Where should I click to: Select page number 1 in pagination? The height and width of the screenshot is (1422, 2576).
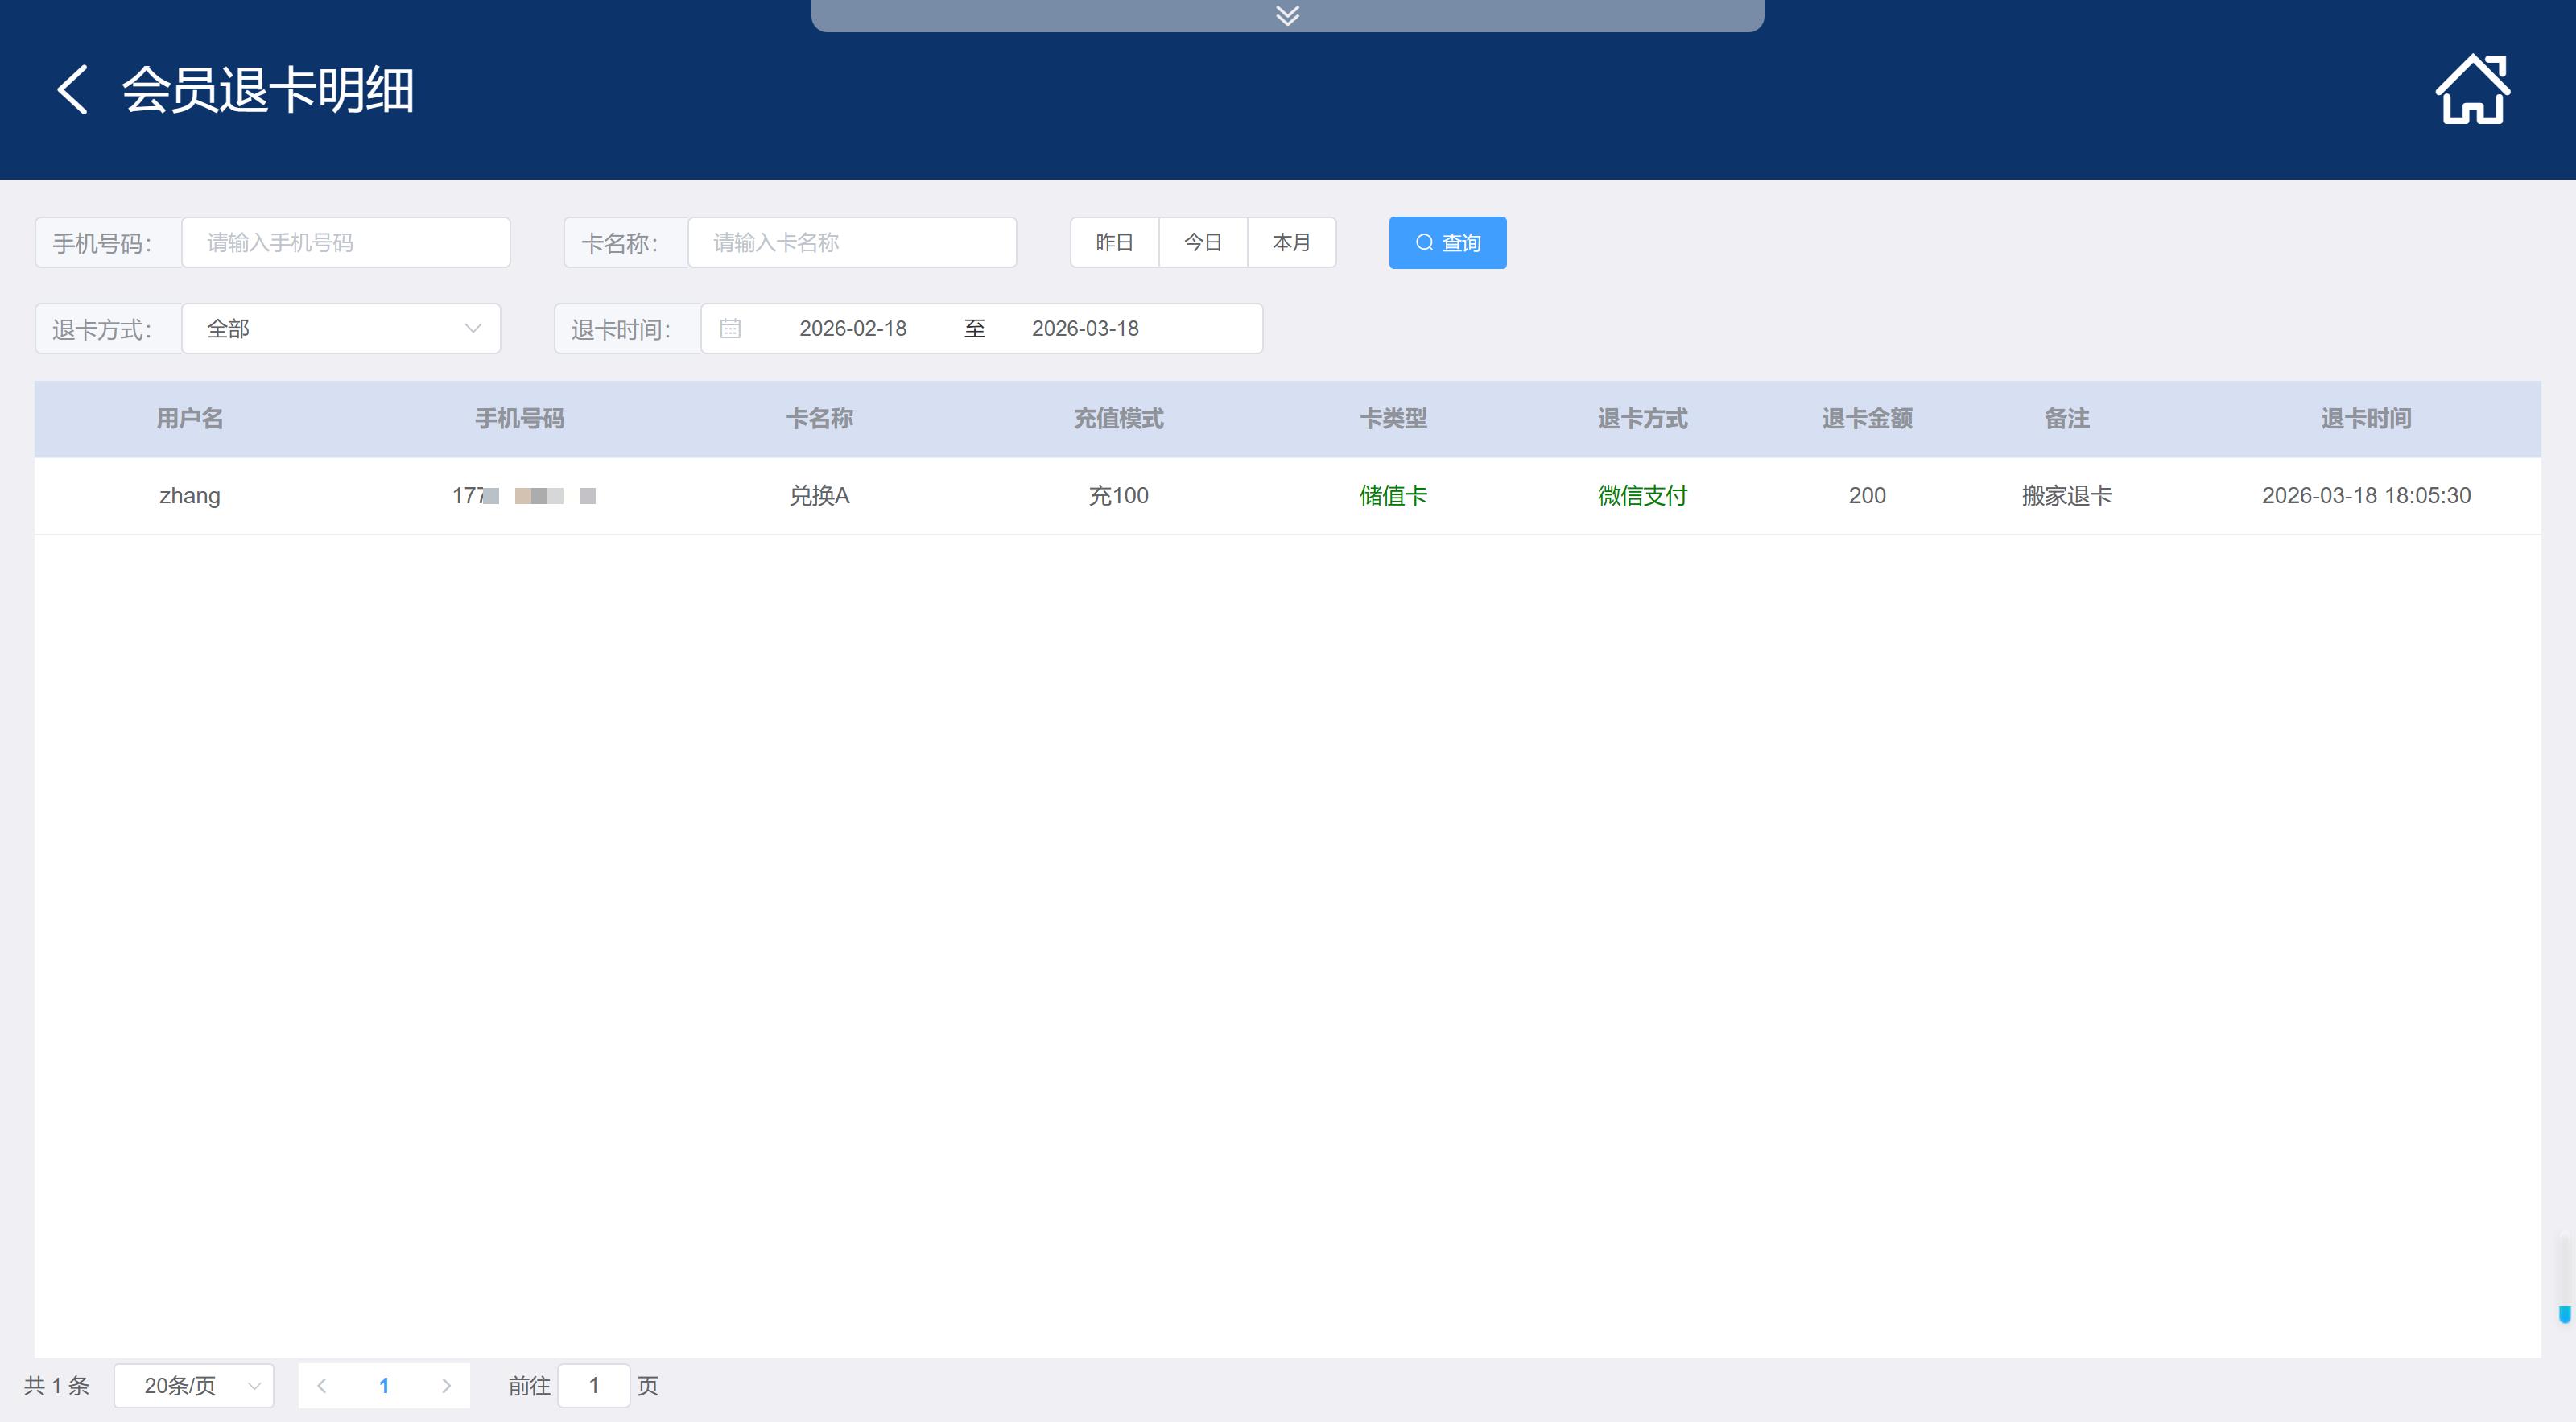tap(384, 1385)
